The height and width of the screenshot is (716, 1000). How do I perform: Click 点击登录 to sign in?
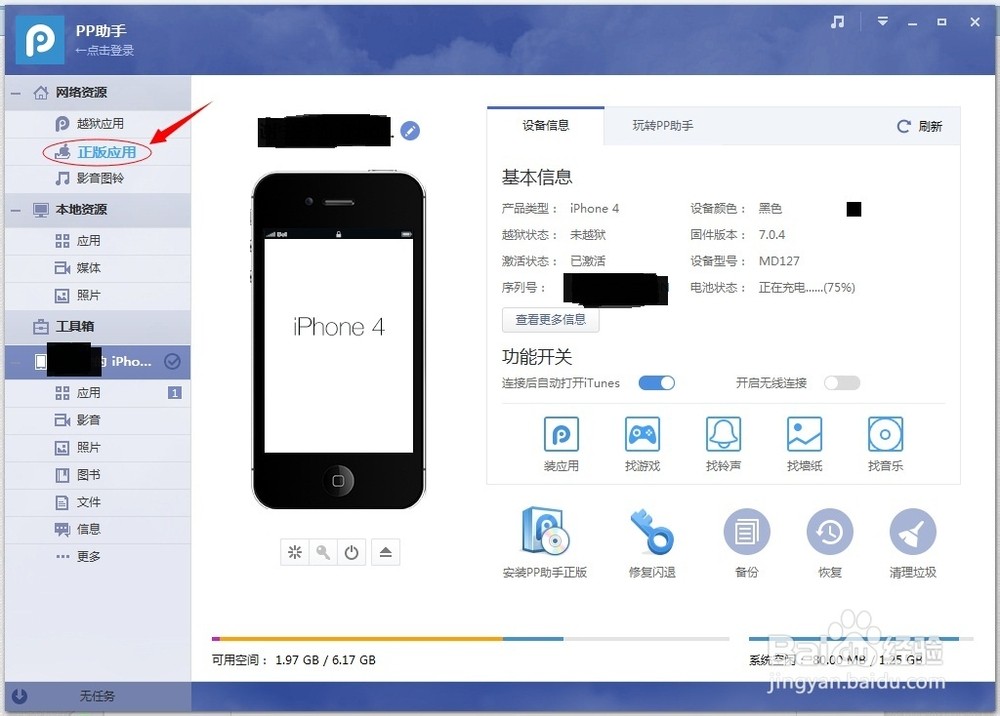click(105, 50)
